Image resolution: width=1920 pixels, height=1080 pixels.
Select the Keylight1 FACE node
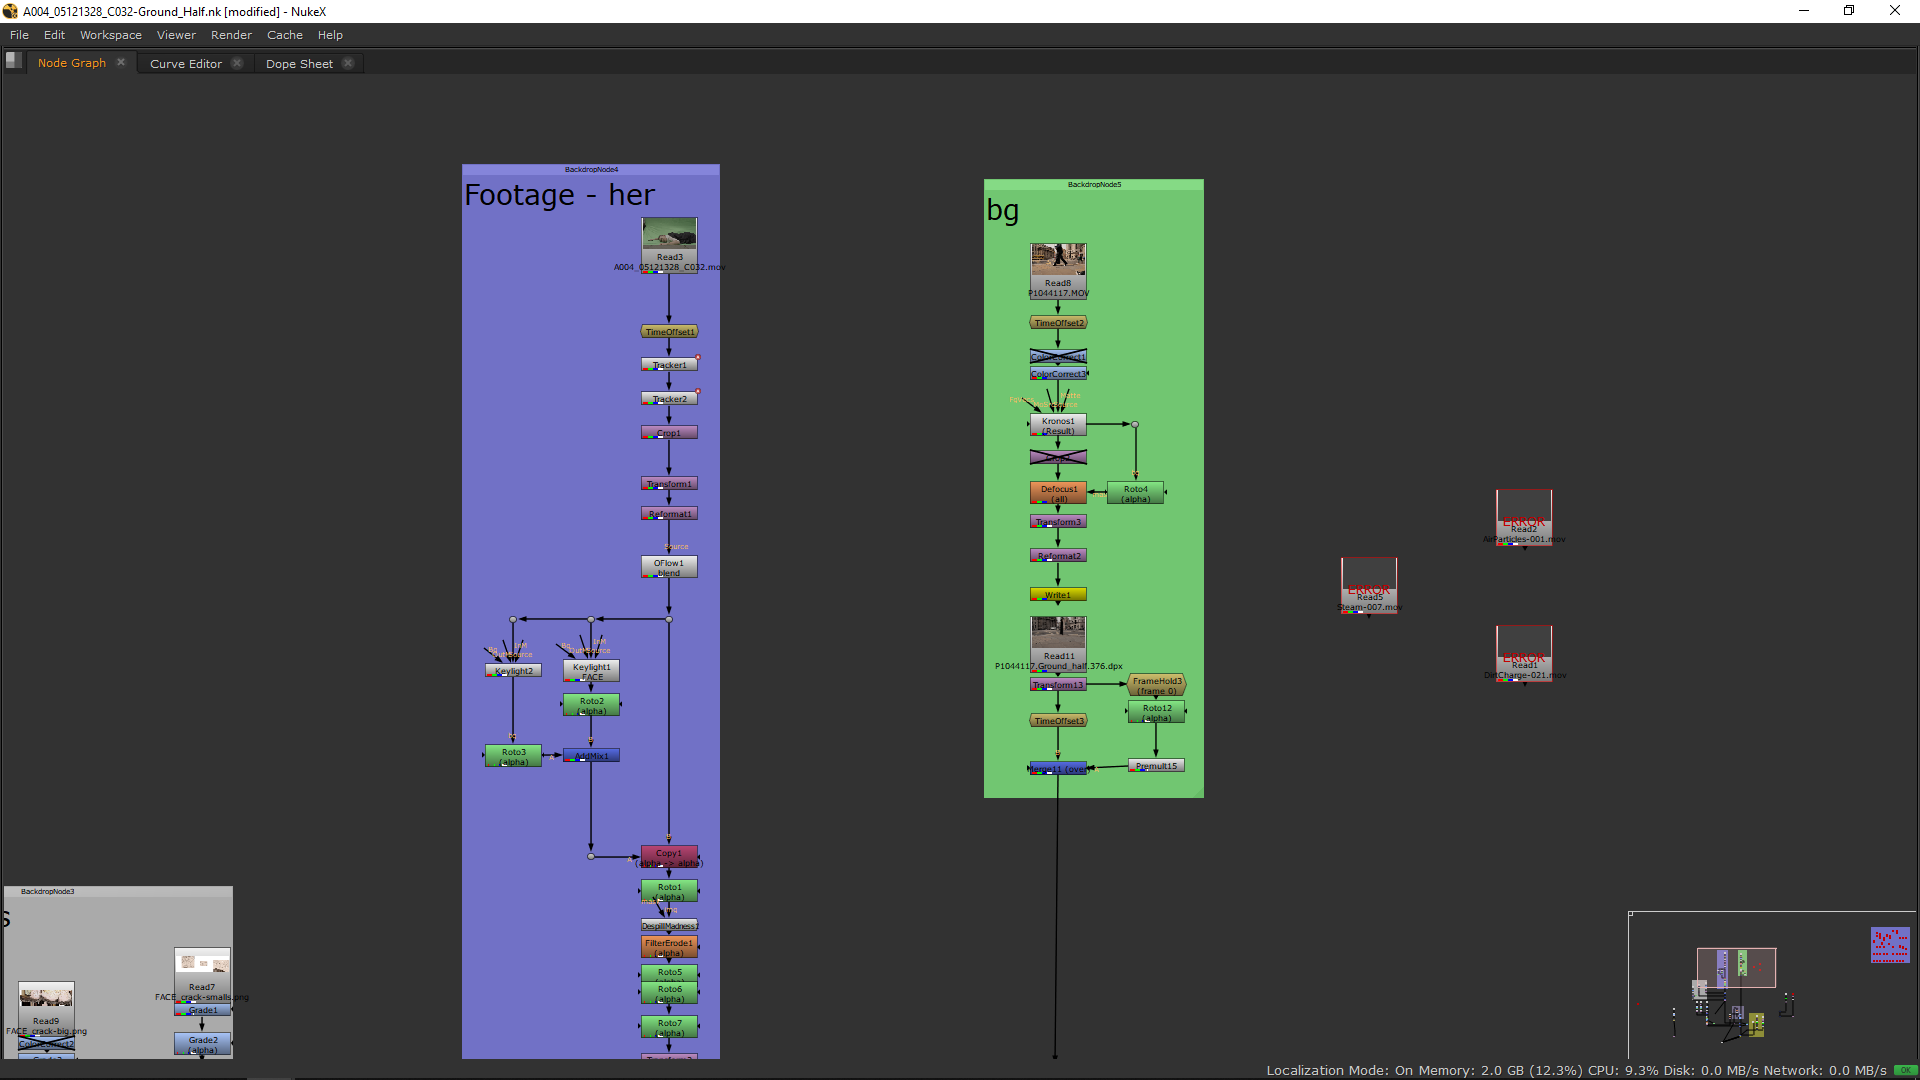pyautogui.click(x=591, y=671)
